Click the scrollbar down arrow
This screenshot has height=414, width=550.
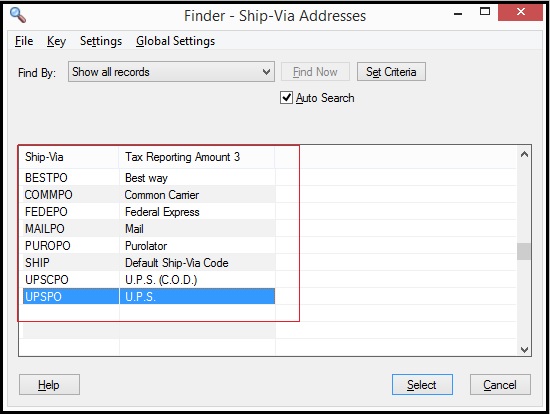pos(524,349)
